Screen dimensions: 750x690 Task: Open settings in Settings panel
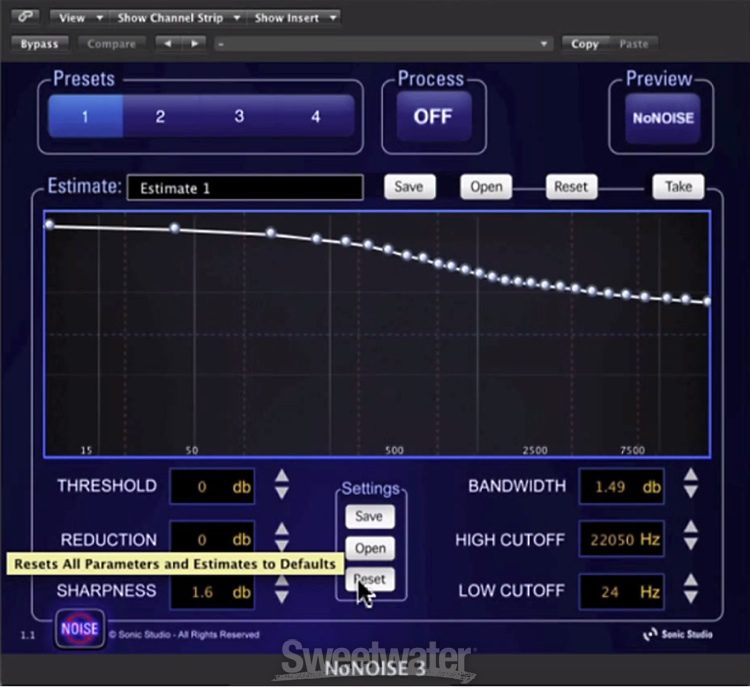(370, 548)
